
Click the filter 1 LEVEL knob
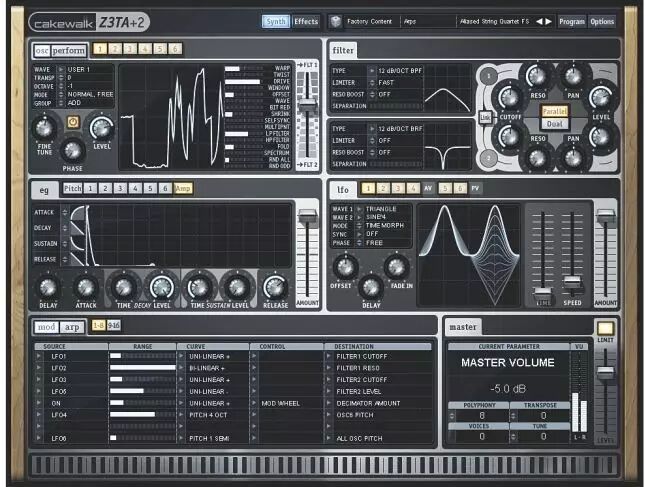coord(601,98)
